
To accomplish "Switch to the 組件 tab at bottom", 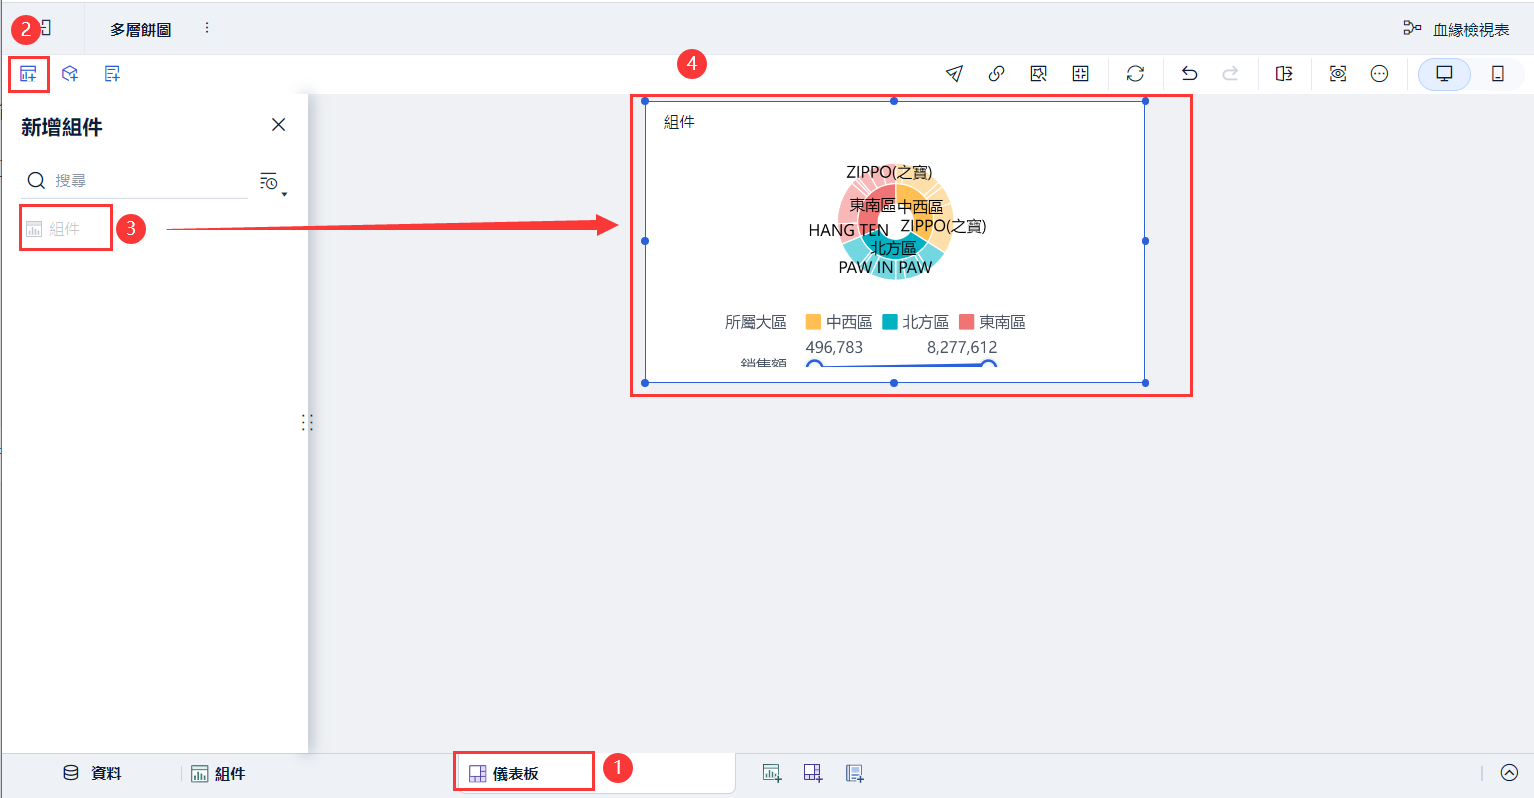I will [x=218, y=773].
